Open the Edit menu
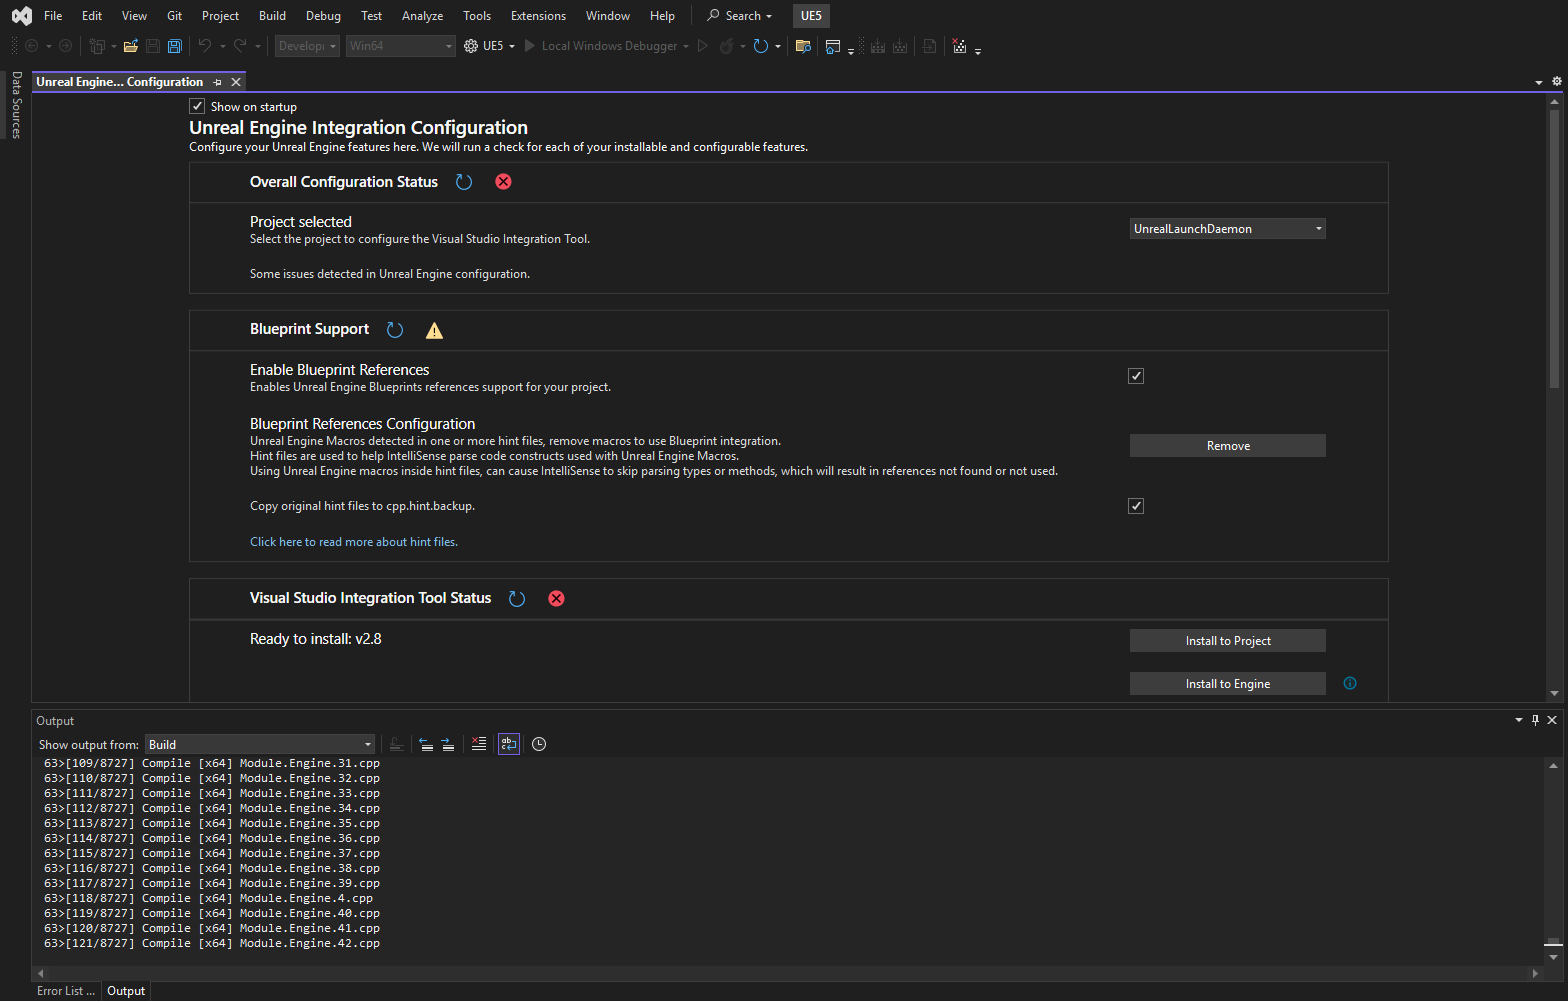The width and height of the screenshot is (1568, 1001). pos(92,16)
